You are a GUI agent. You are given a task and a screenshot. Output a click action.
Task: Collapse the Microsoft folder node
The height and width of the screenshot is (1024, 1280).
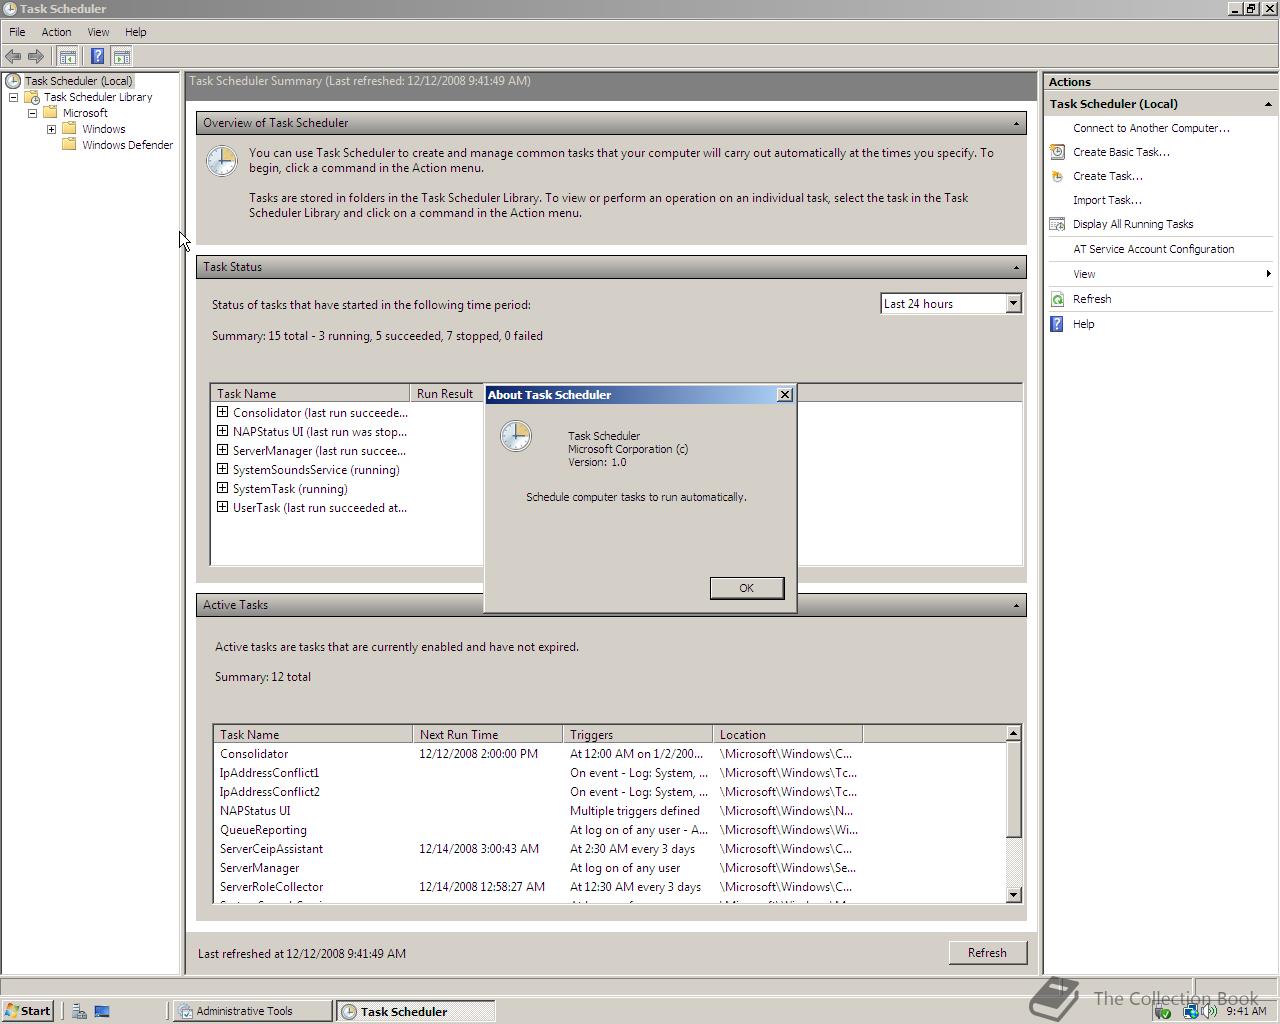coord(32,113)
